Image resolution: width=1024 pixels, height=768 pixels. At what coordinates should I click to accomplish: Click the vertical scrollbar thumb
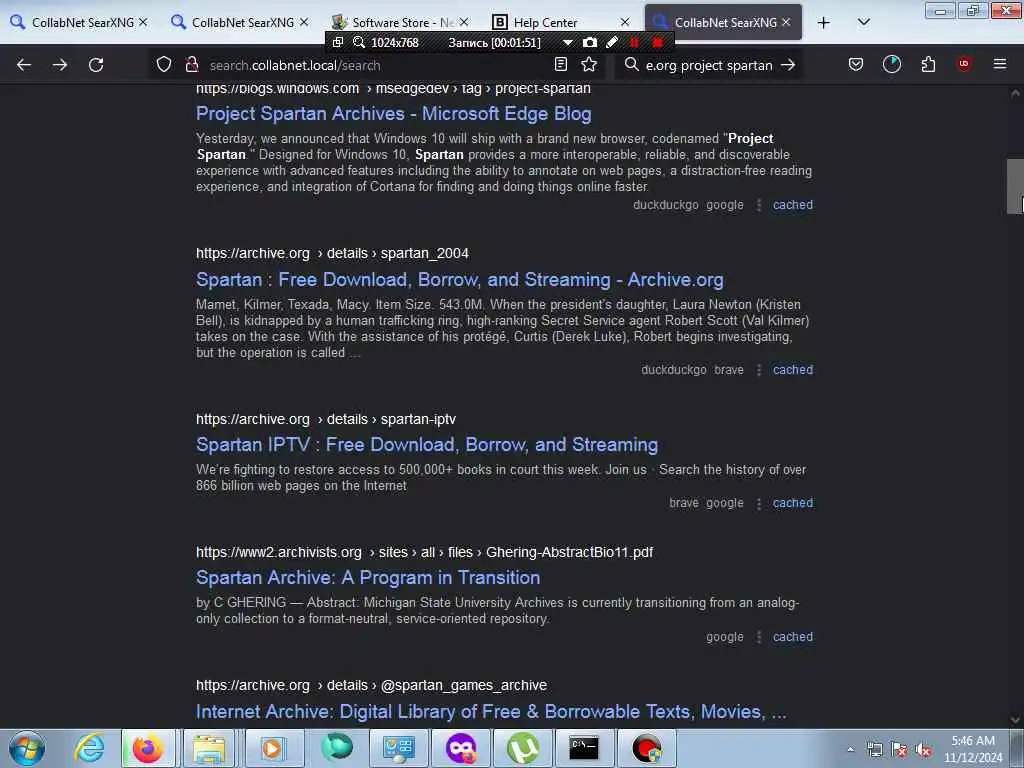tap(1015, 186)
